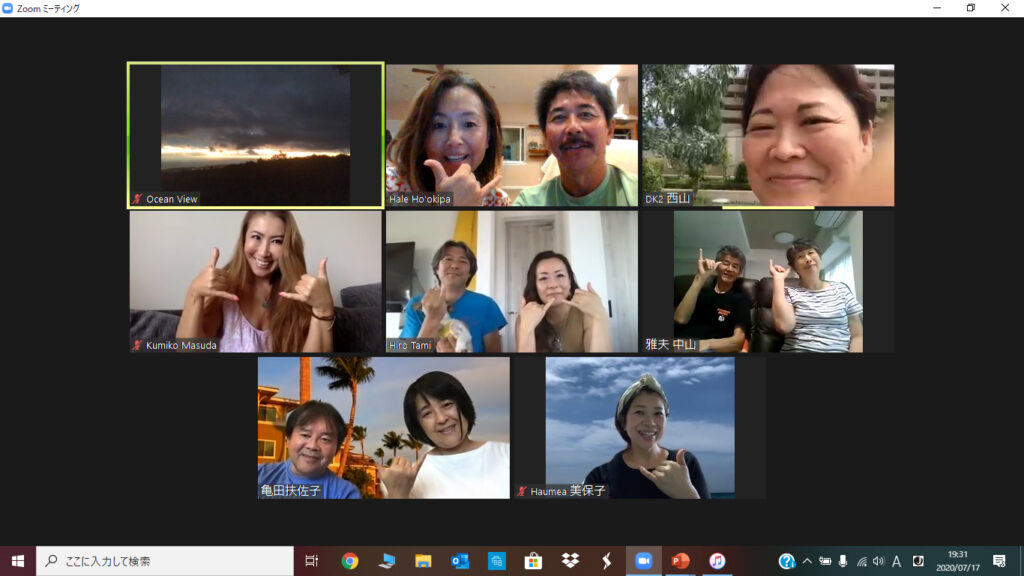Open Wi-Fi network settings tray icon
This screenshot has height=576, width=1024.
[861, 561]
